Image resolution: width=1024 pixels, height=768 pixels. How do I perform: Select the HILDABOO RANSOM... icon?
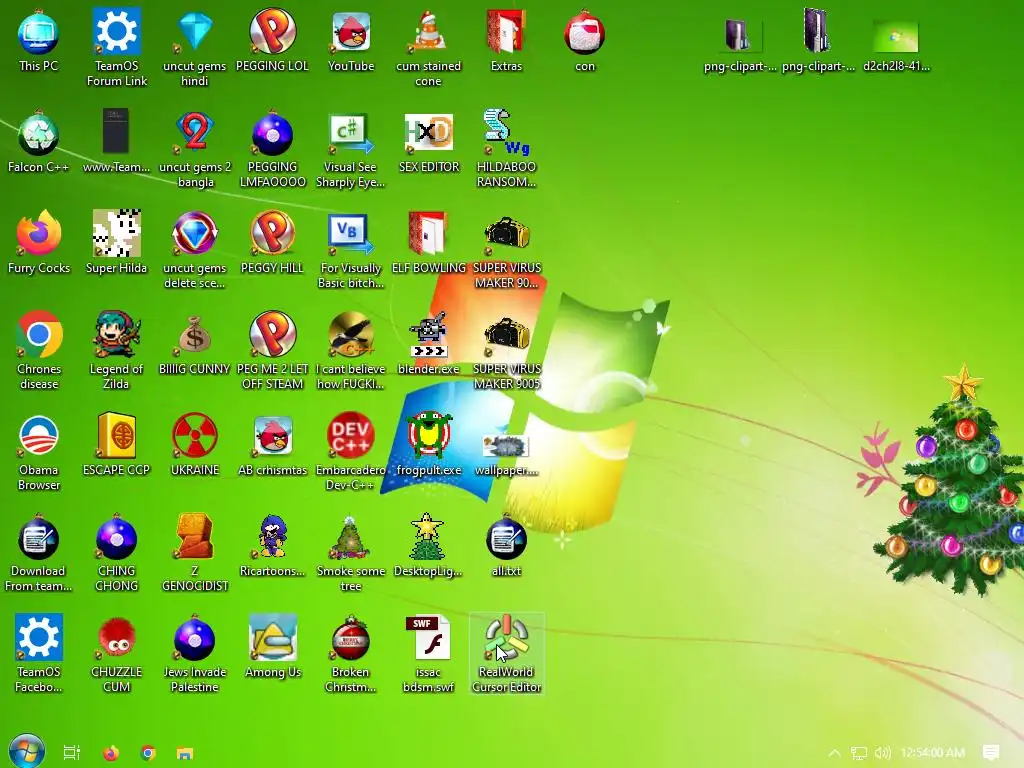click(x=506, y=134)
